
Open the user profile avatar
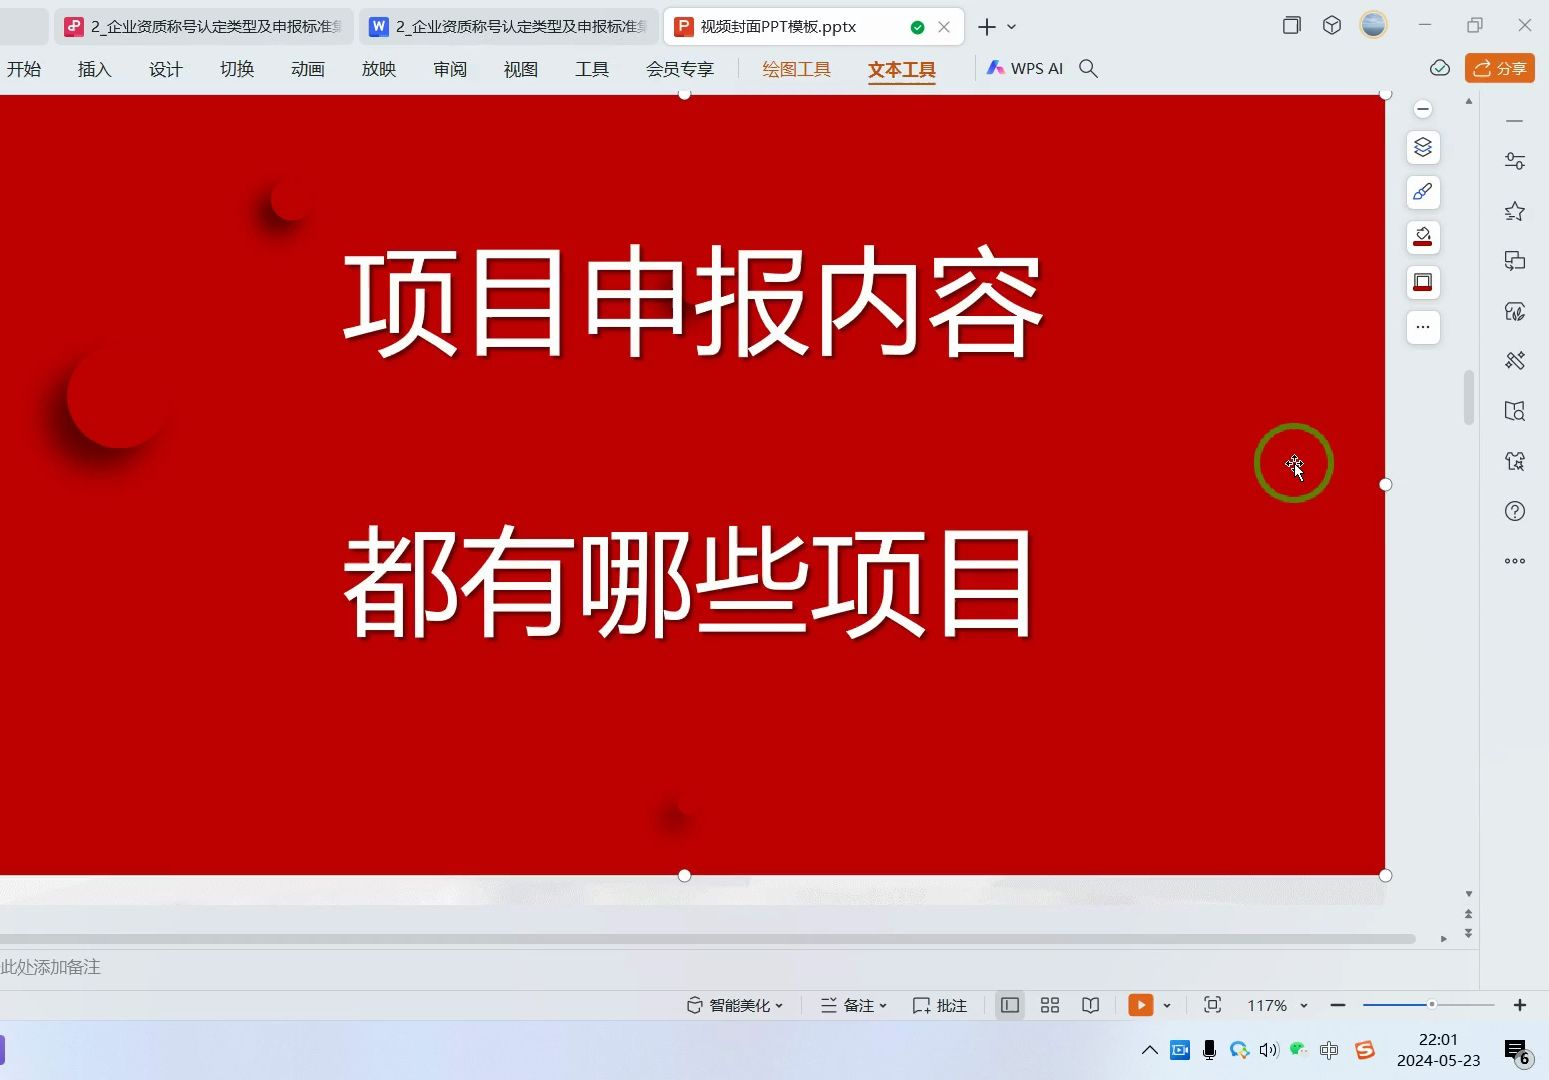pos(1374,25)
